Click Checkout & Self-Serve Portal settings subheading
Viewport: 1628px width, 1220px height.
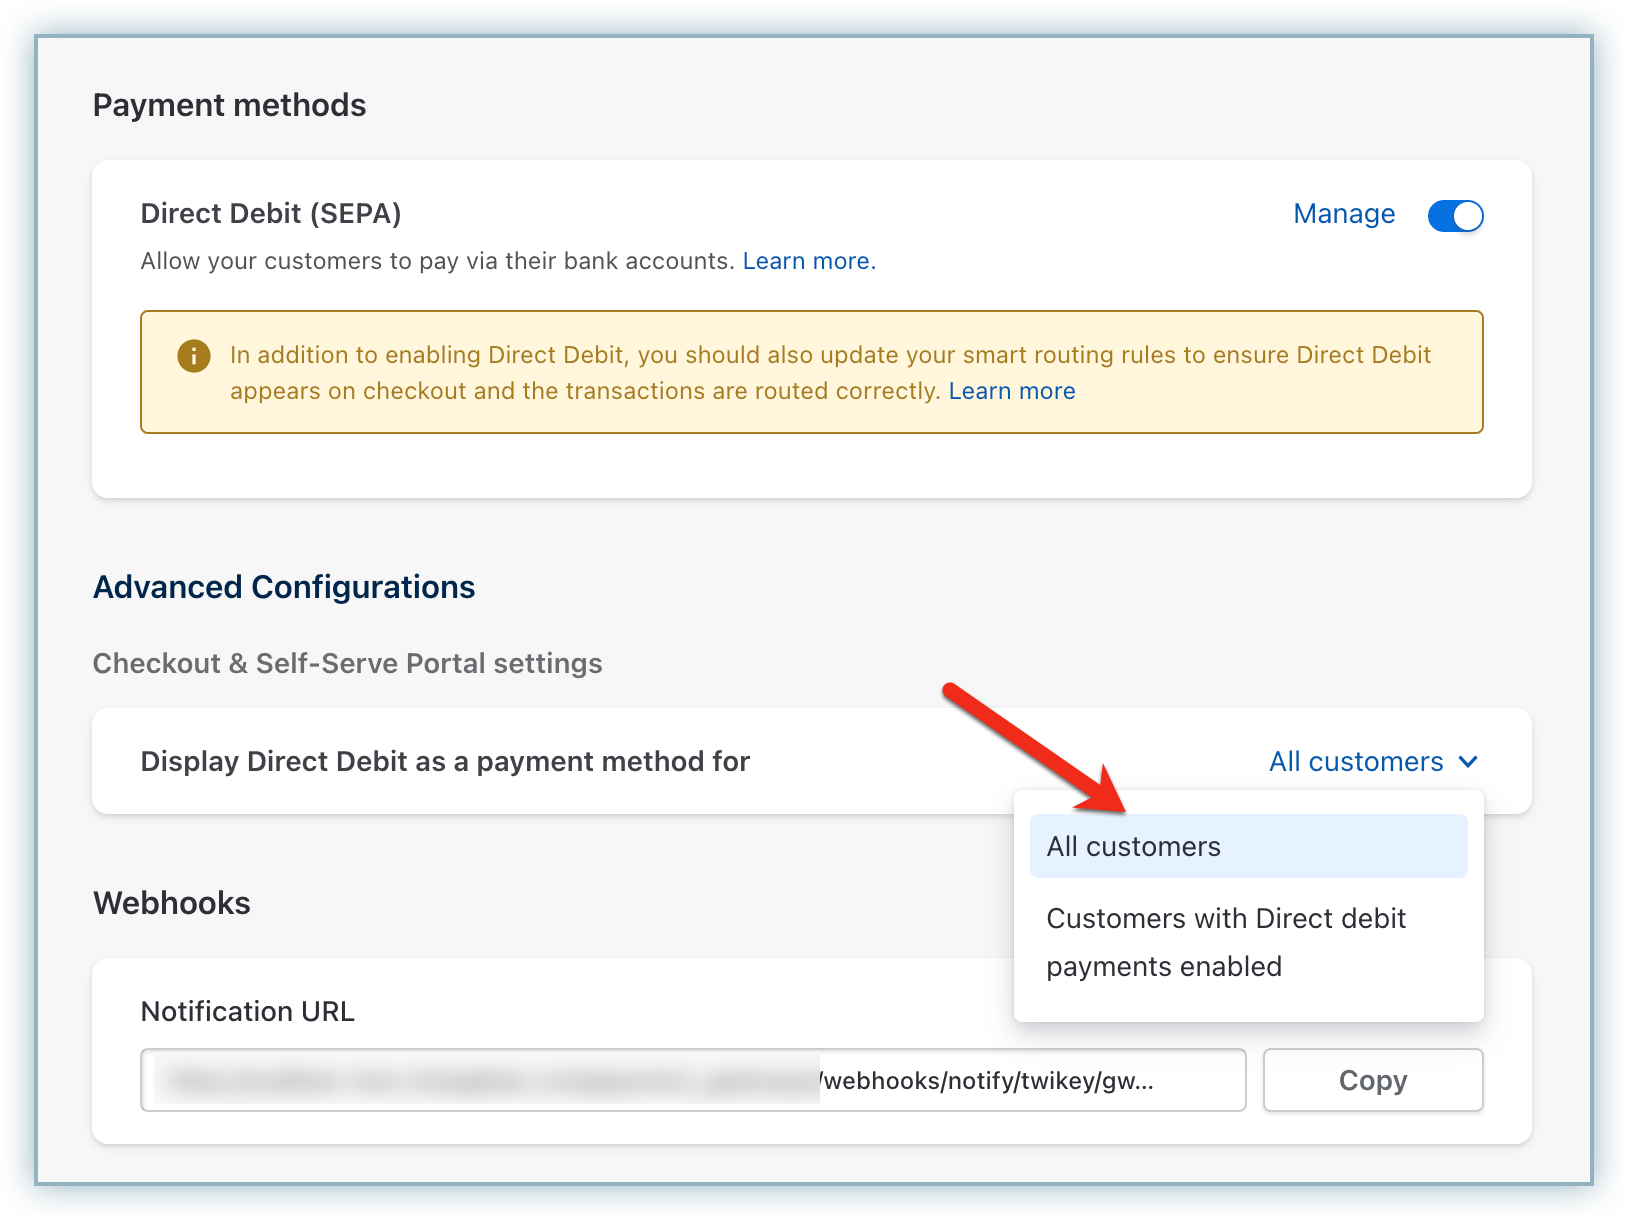coord(347,664)
